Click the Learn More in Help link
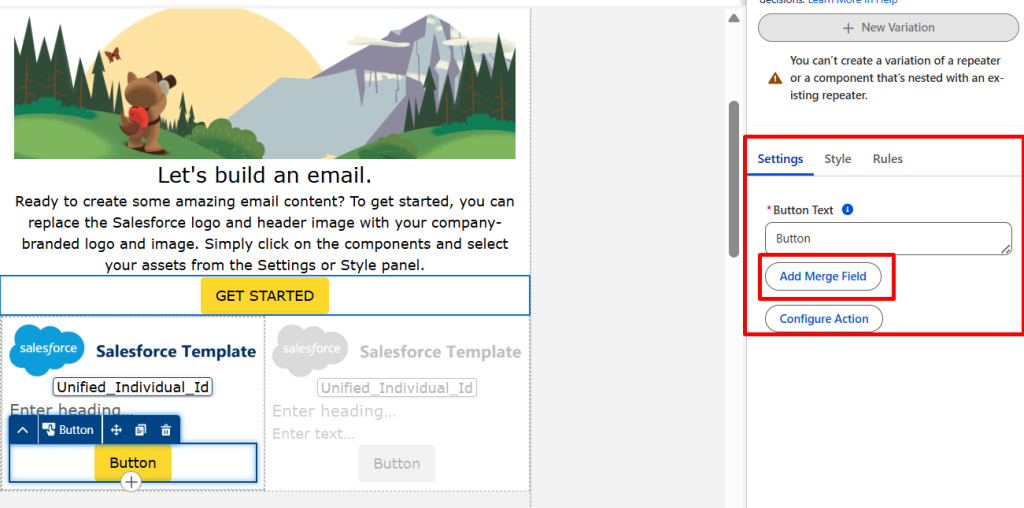This screenshot has height=508, width=1024. click(x=852, y=2)
